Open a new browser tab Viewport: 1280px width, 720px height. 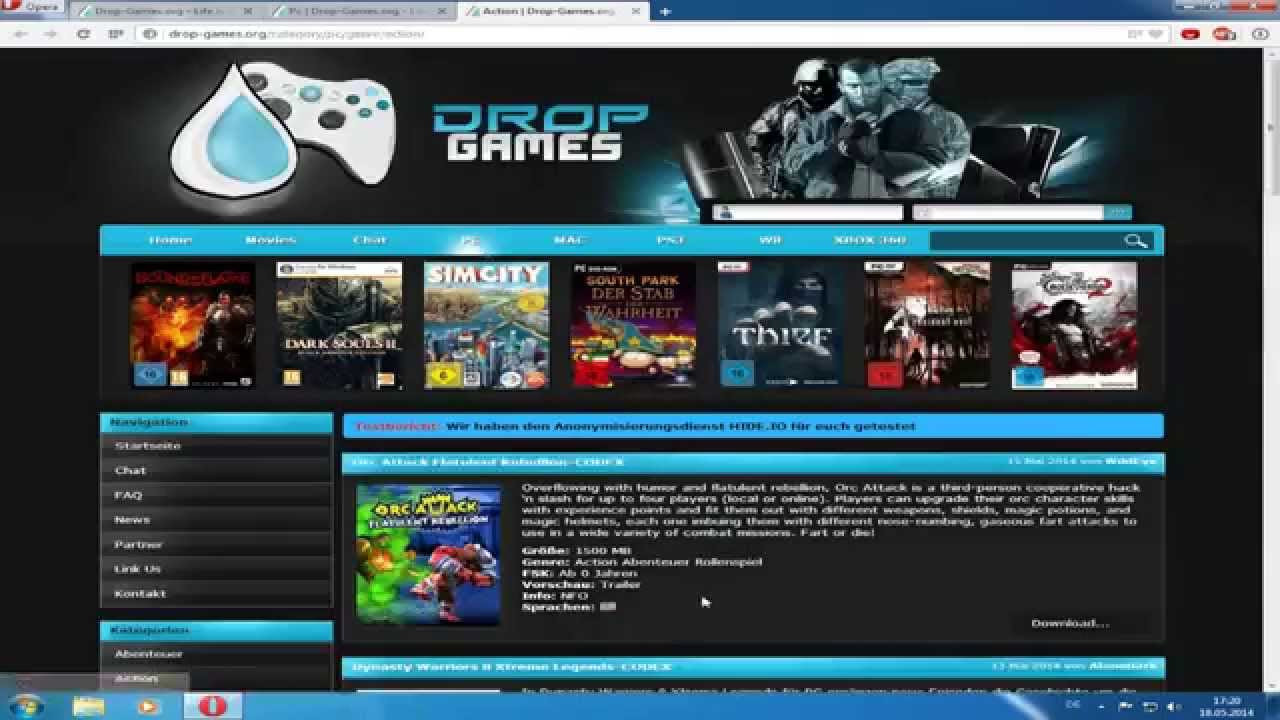pos(665,11)
